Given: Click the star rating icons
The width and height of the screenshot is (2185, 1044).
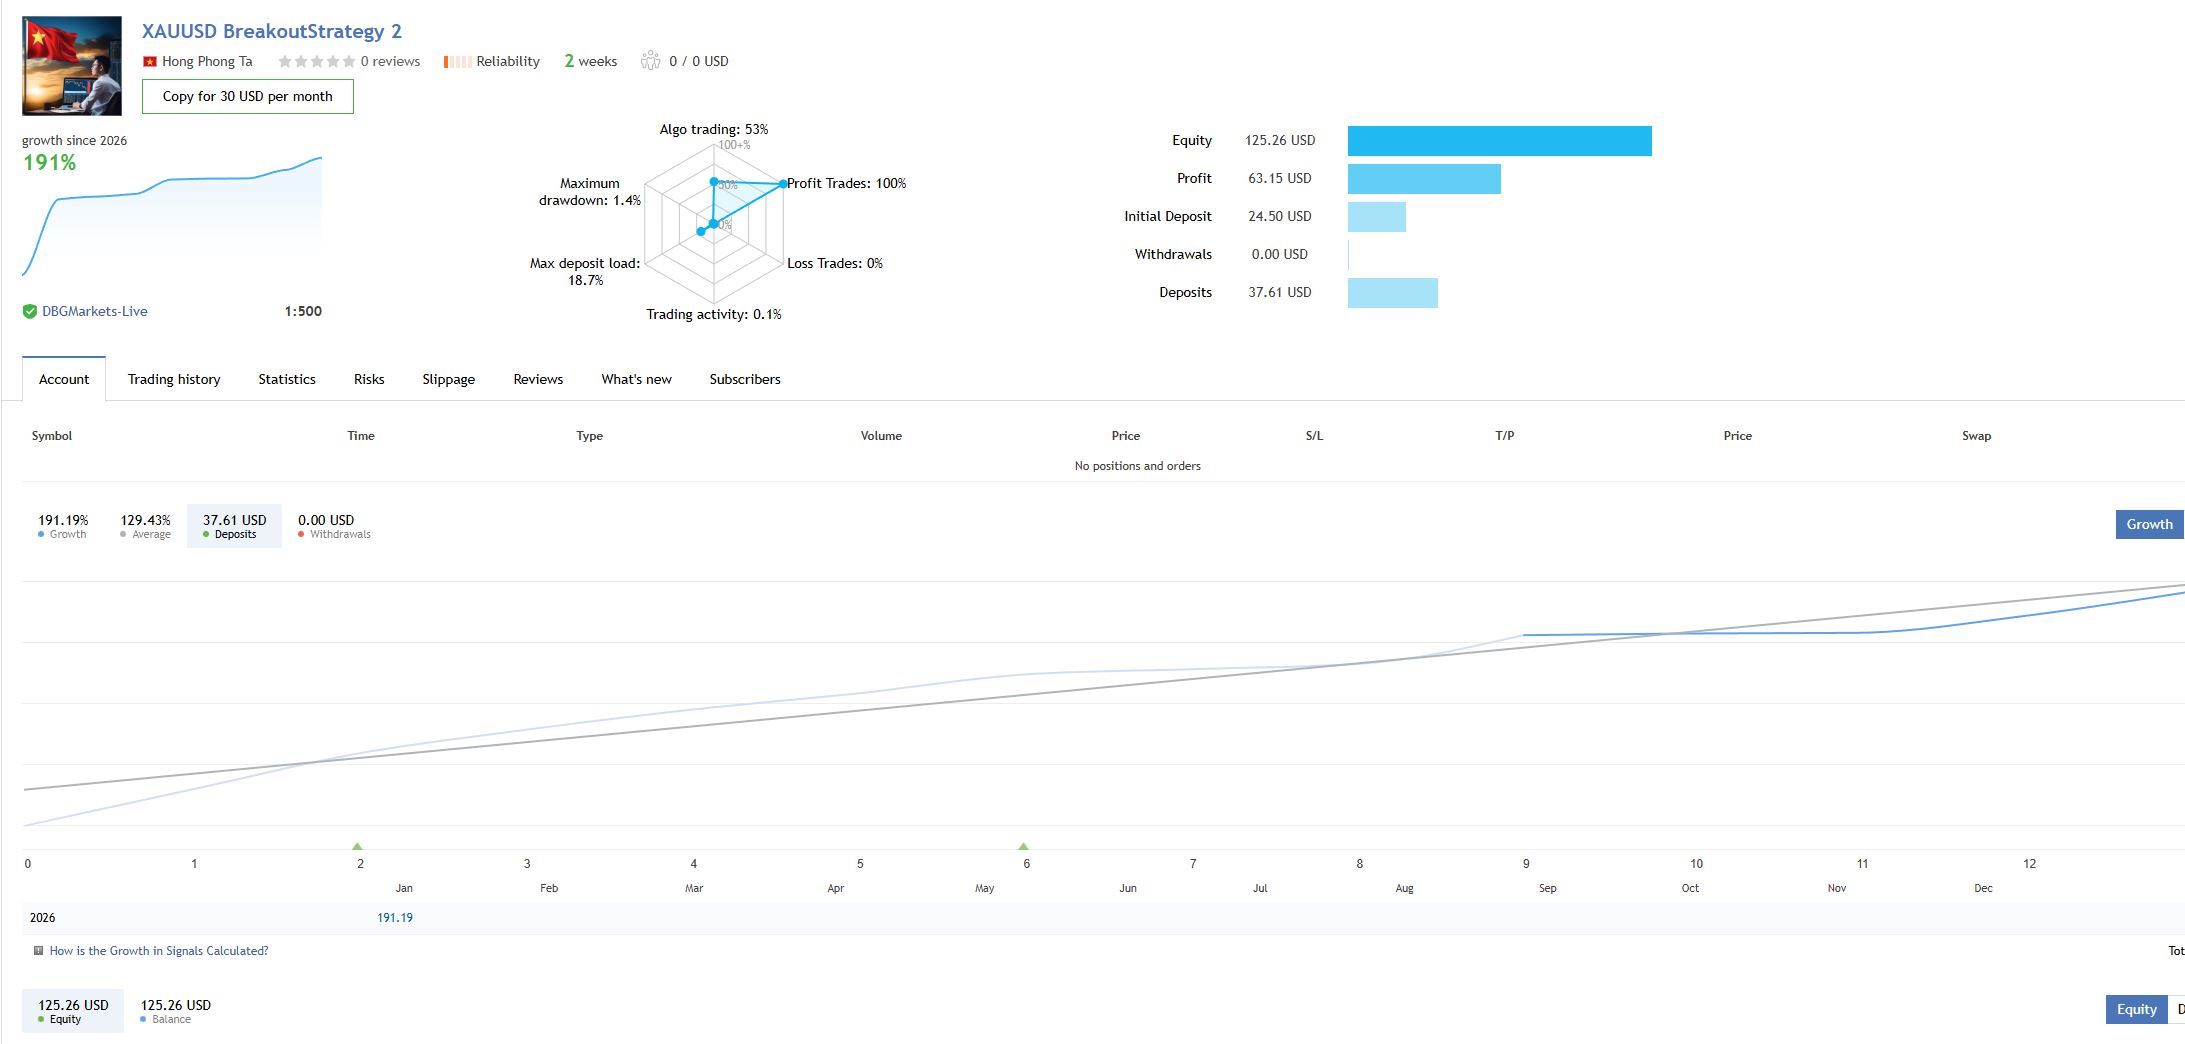Looking at the screenshot, I should (316, 61).
